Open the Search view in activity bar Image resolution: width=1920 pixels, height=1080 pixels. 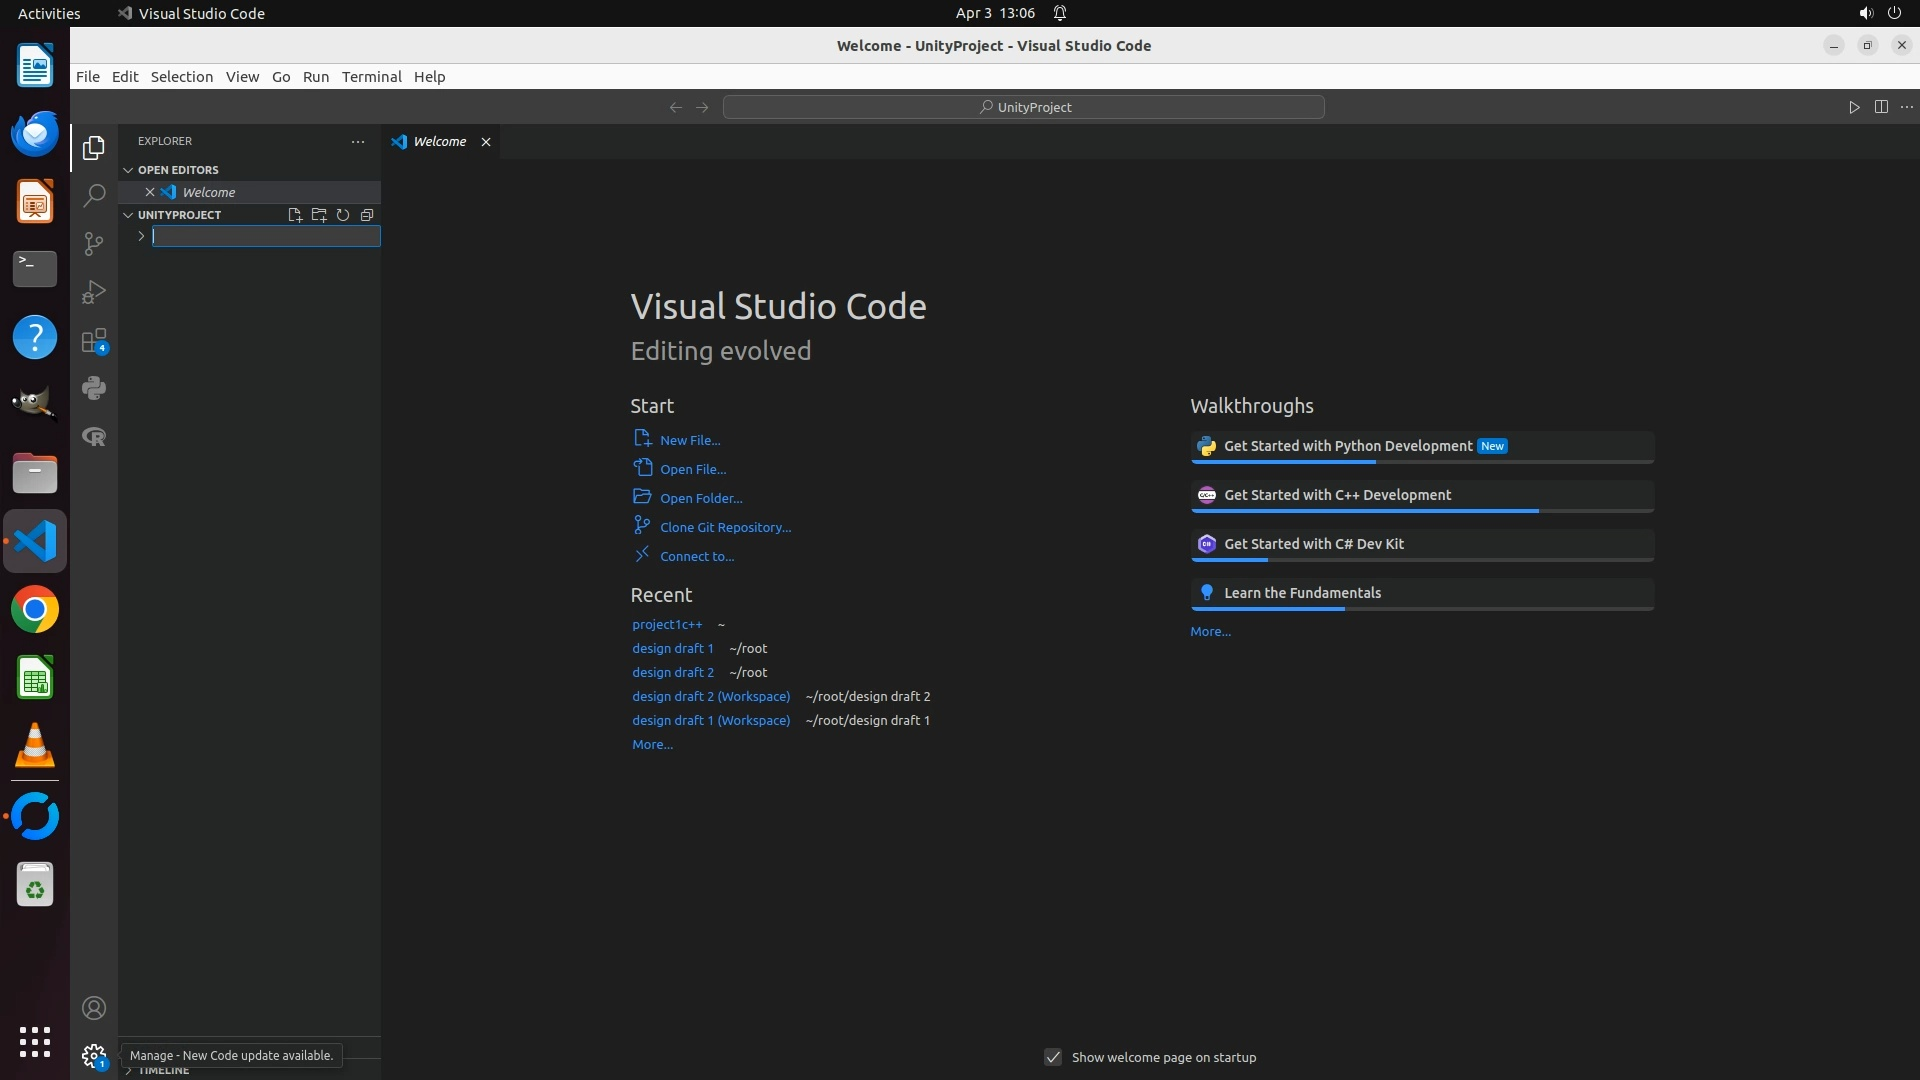pos(94,195)
